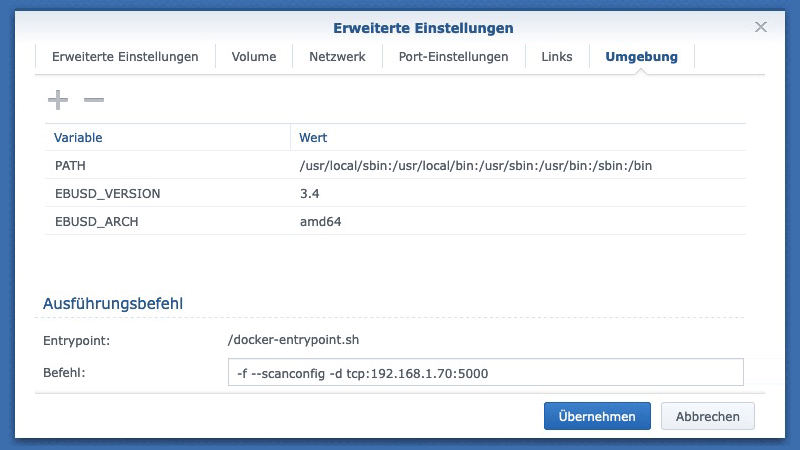
Task: Select the Links tab
Action: click(x=557, y=57)
